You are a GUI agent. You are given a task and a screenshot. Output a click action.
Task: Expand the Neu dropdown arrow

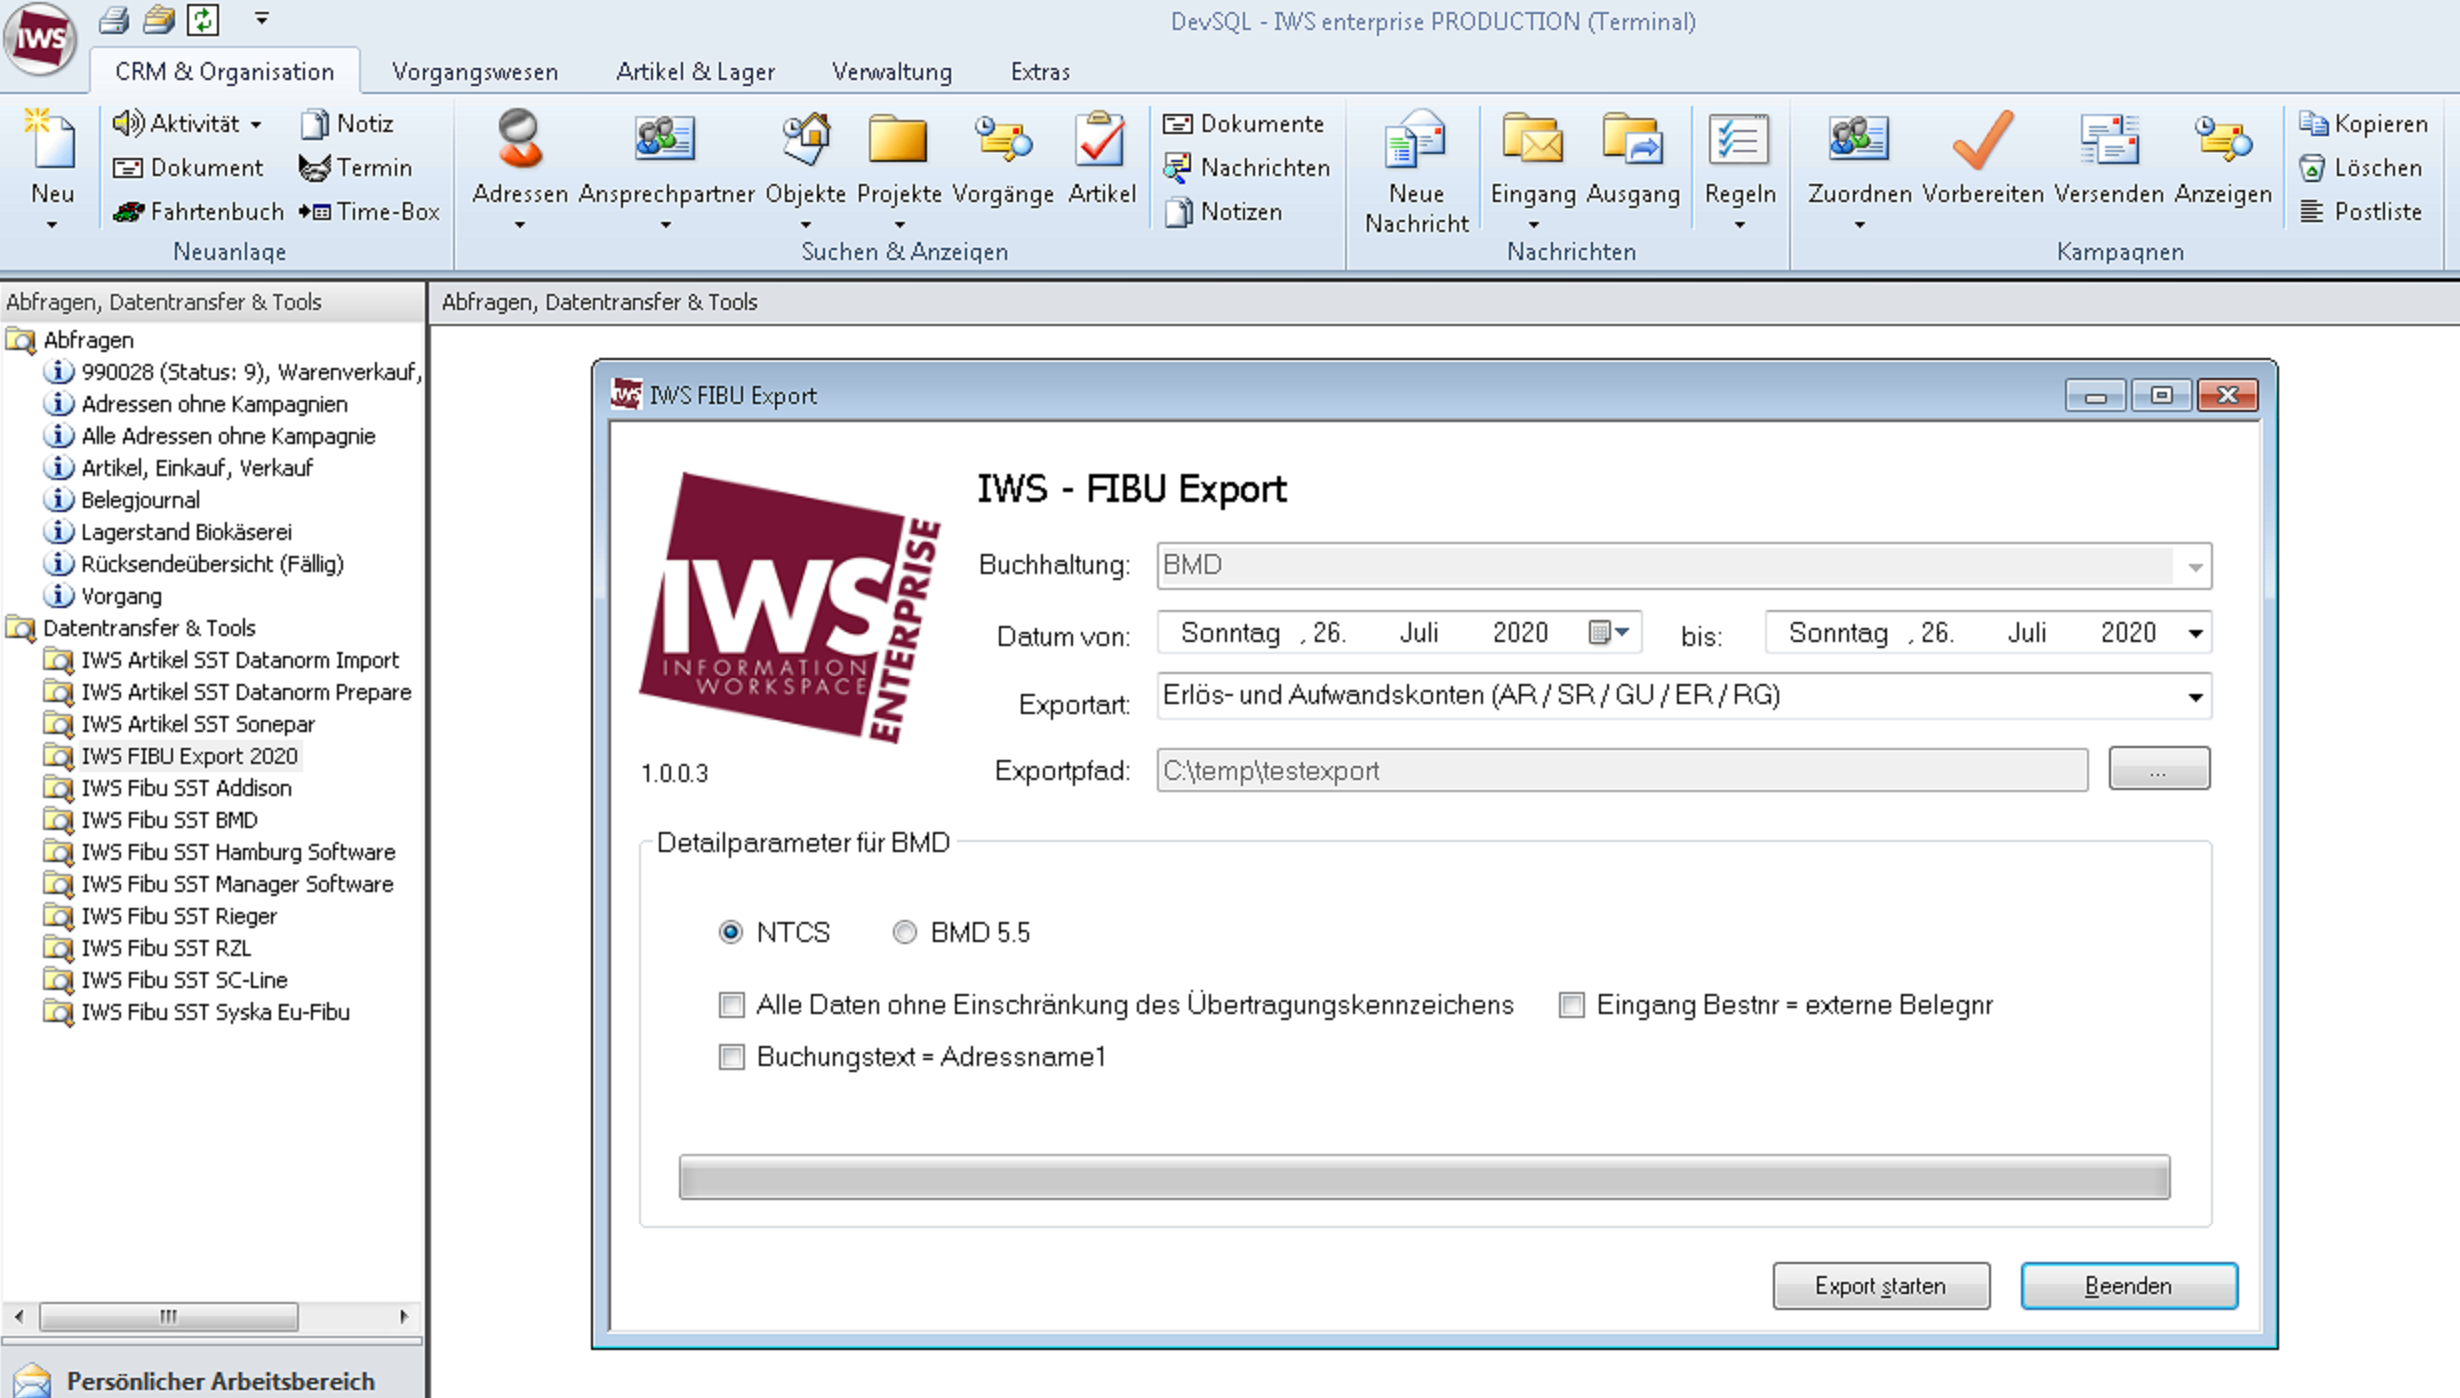[51, 226]
